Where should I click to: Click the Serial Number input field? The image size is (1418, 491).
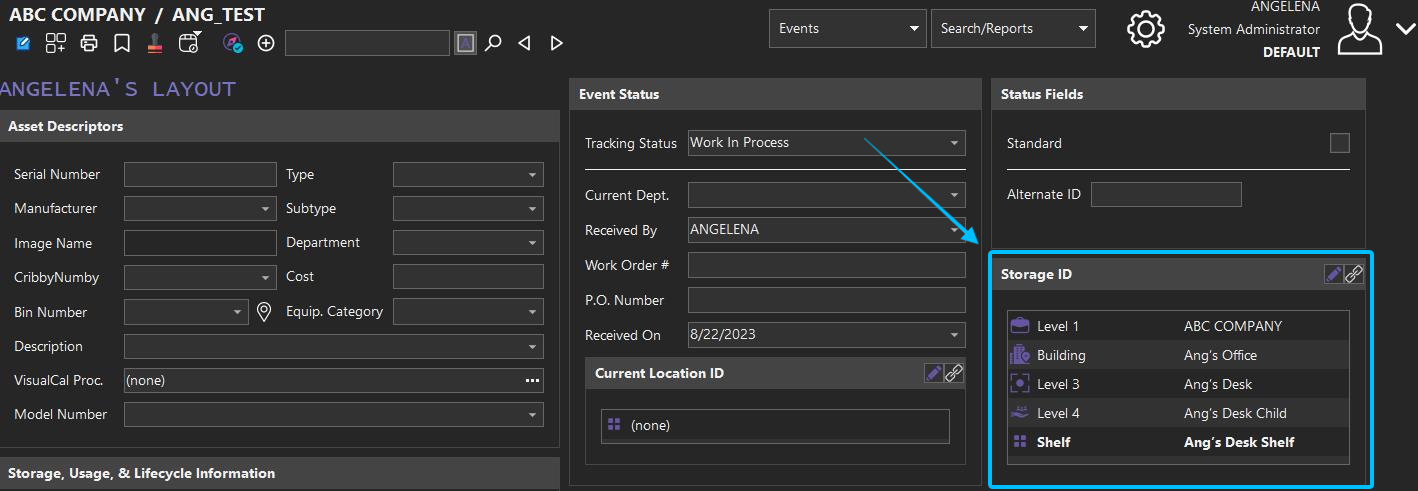(200, 175)
